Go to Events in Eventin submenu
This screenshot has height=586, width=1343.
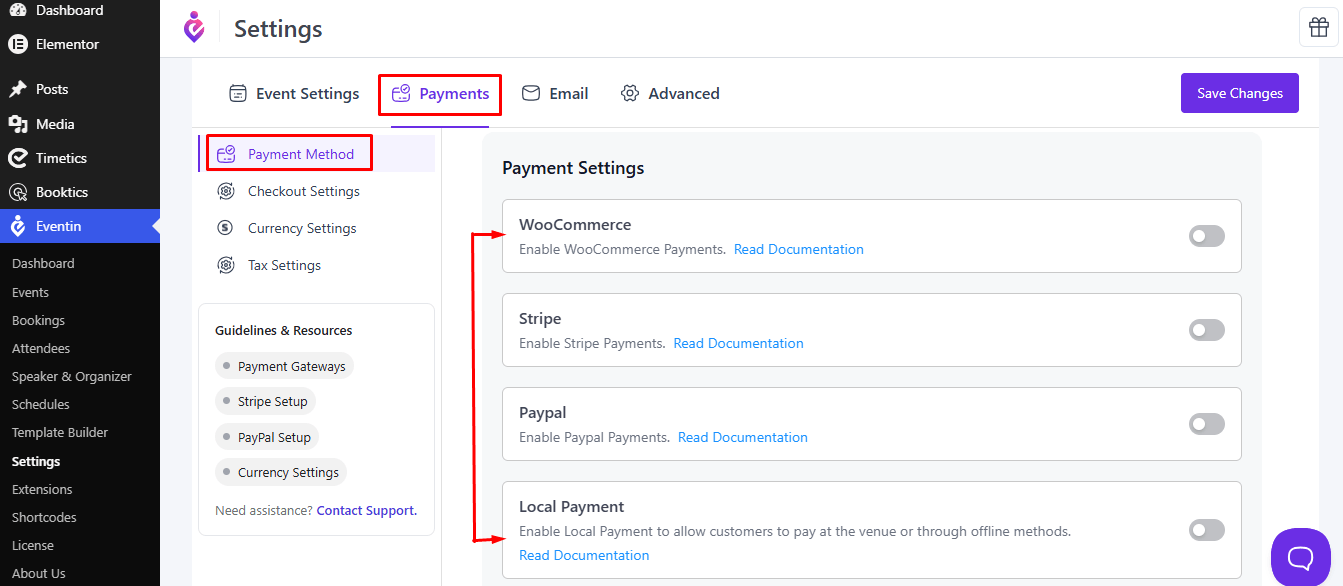[x=30, y=292]
